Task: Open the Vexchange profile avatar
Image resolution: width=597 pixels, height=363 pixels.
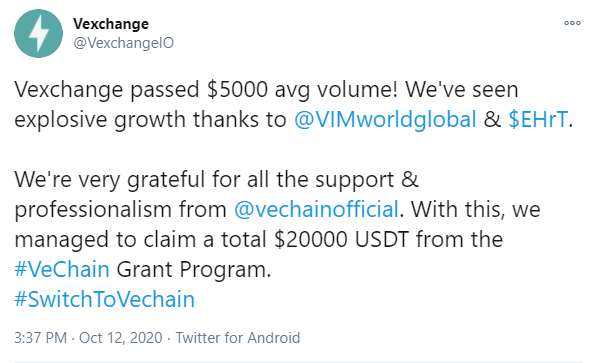Action: (38, 34)
